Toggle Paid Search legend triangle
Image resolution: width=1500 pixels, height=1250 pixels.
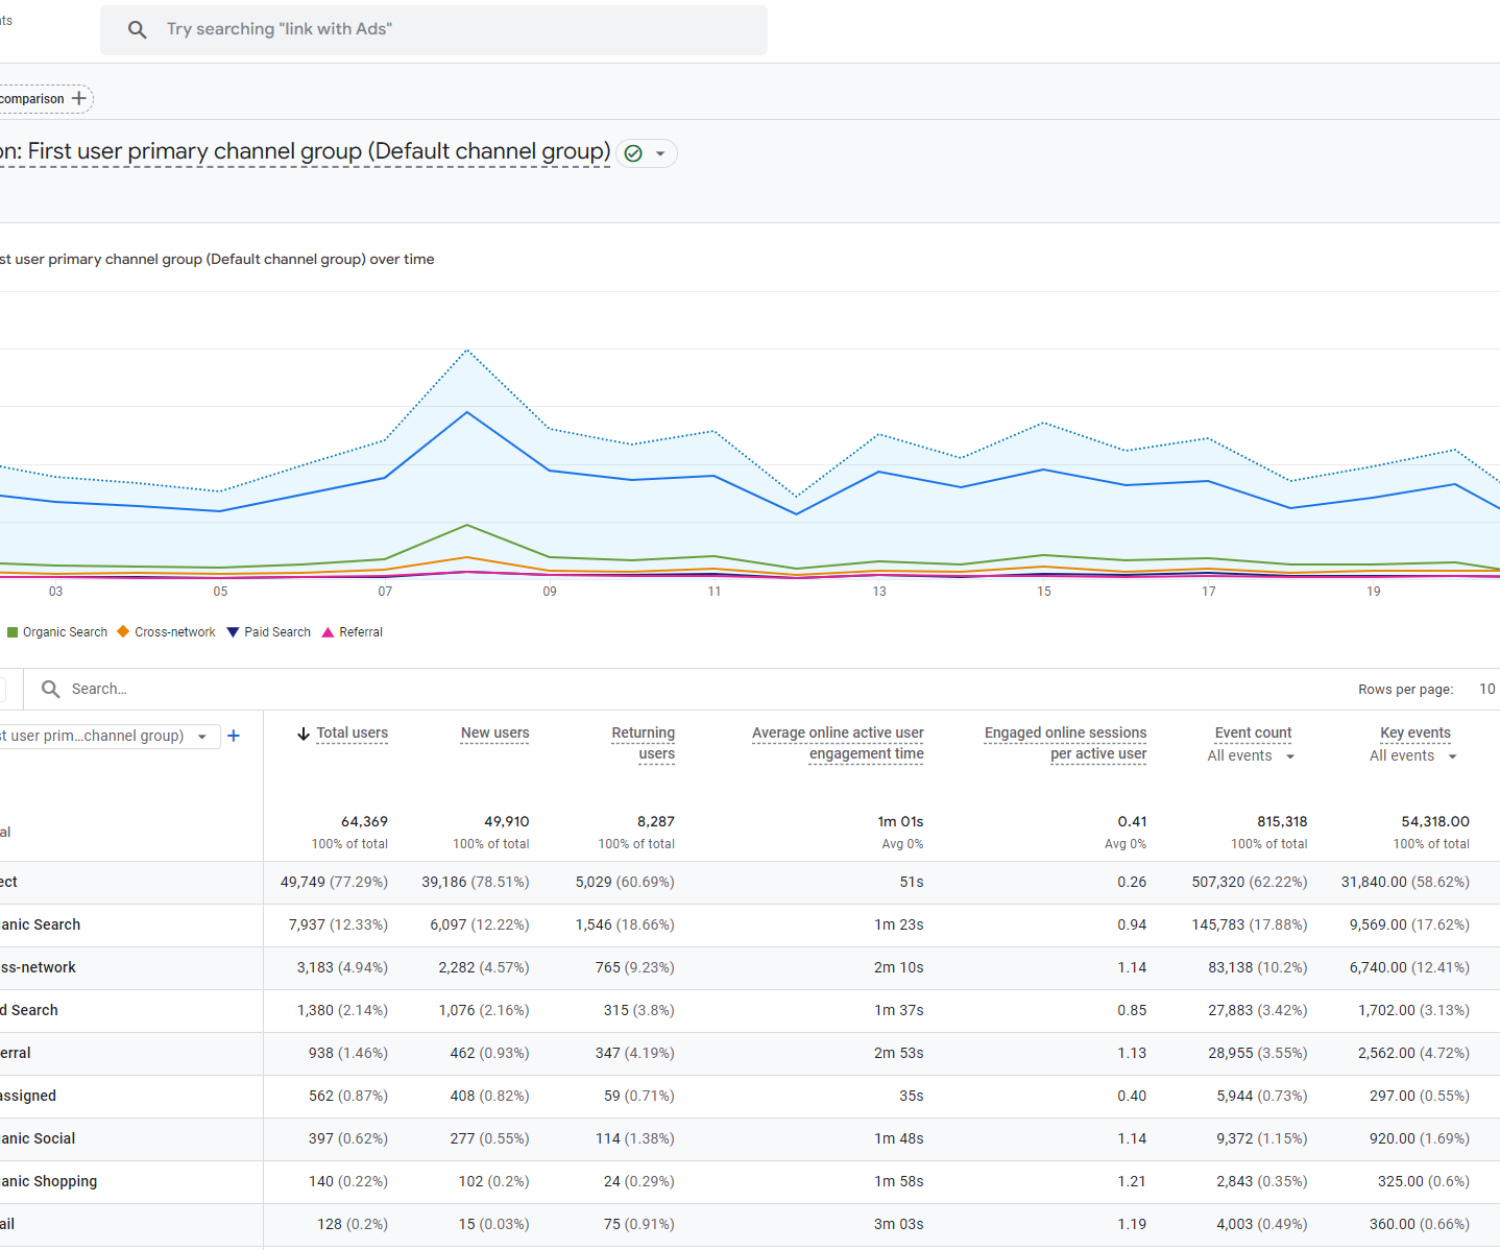(x=233, y=632)
